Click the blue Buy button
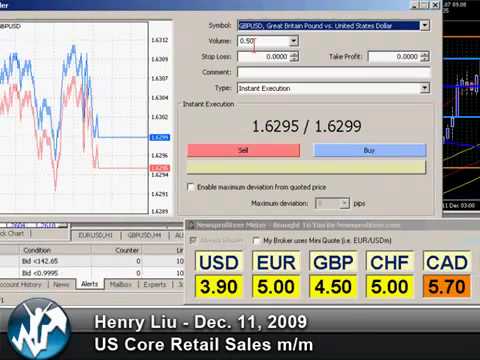 tap(369, 150)
